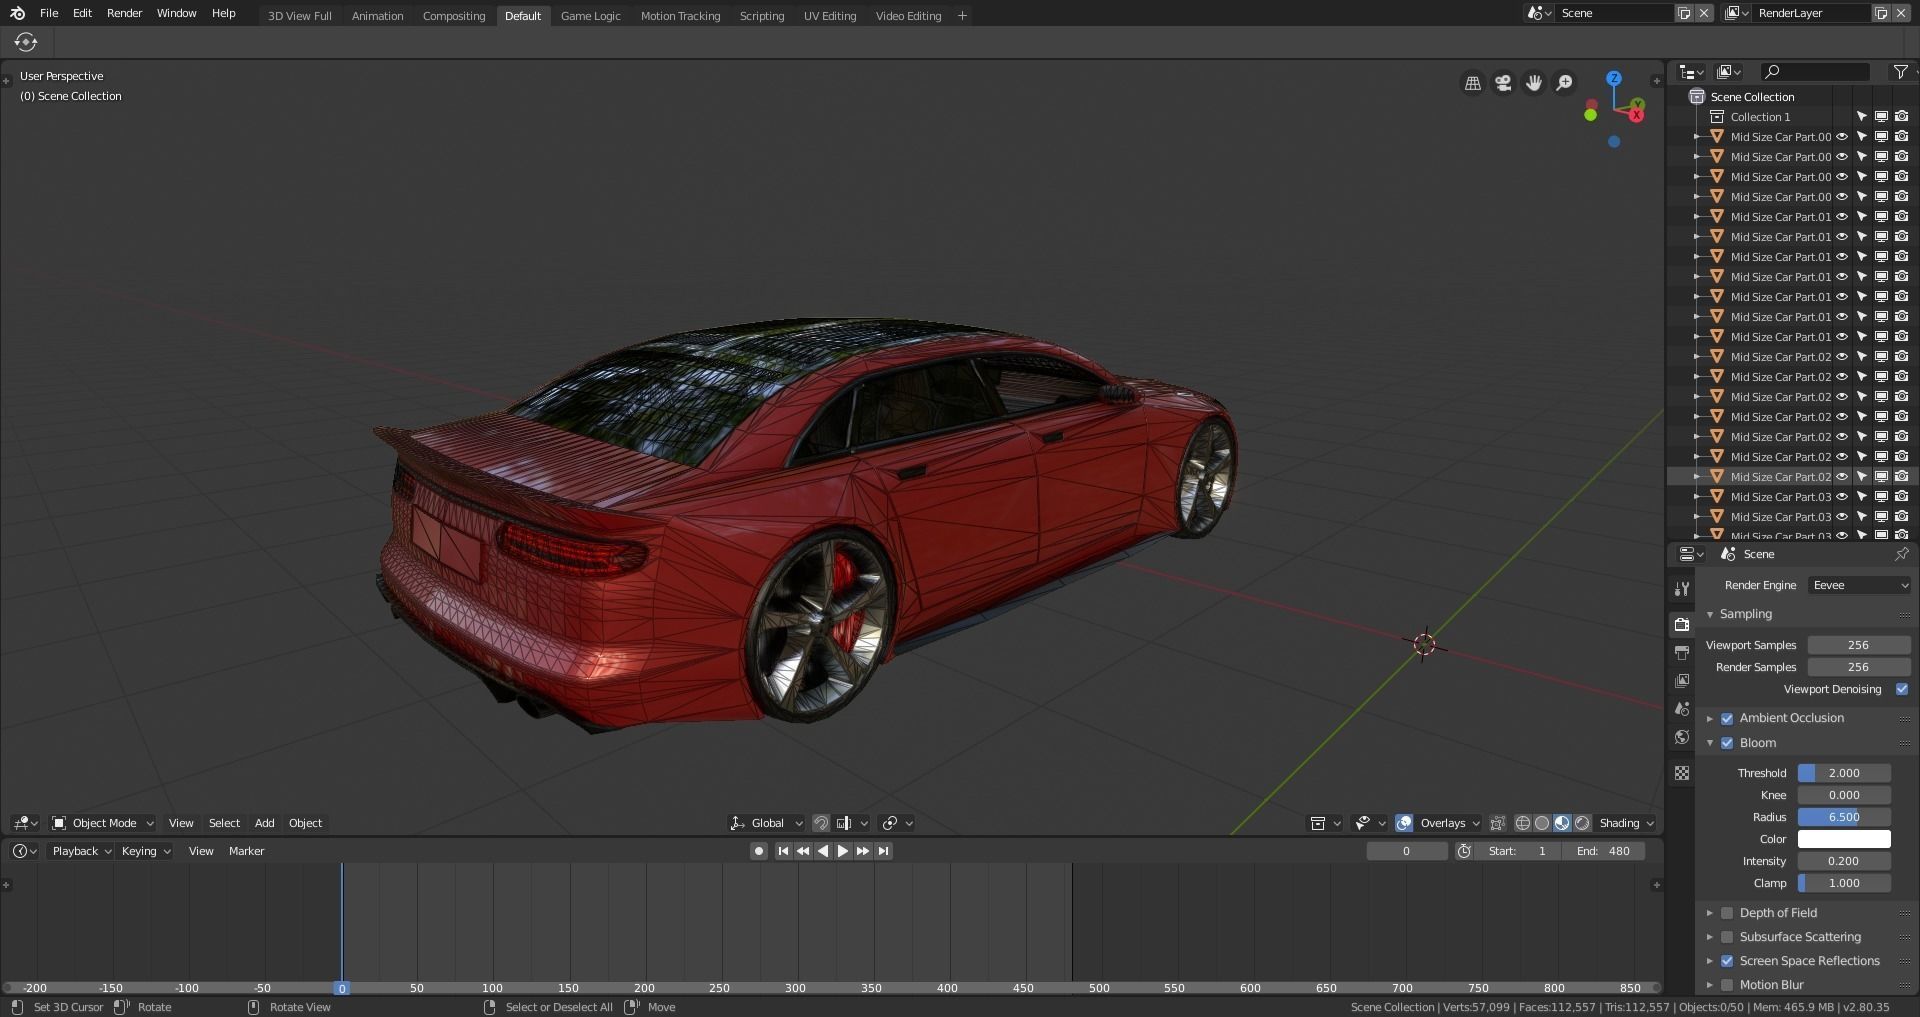1920x1017 pixels.
Task: Switch to the UV Editing workspace tab
Action: (830, 16)
